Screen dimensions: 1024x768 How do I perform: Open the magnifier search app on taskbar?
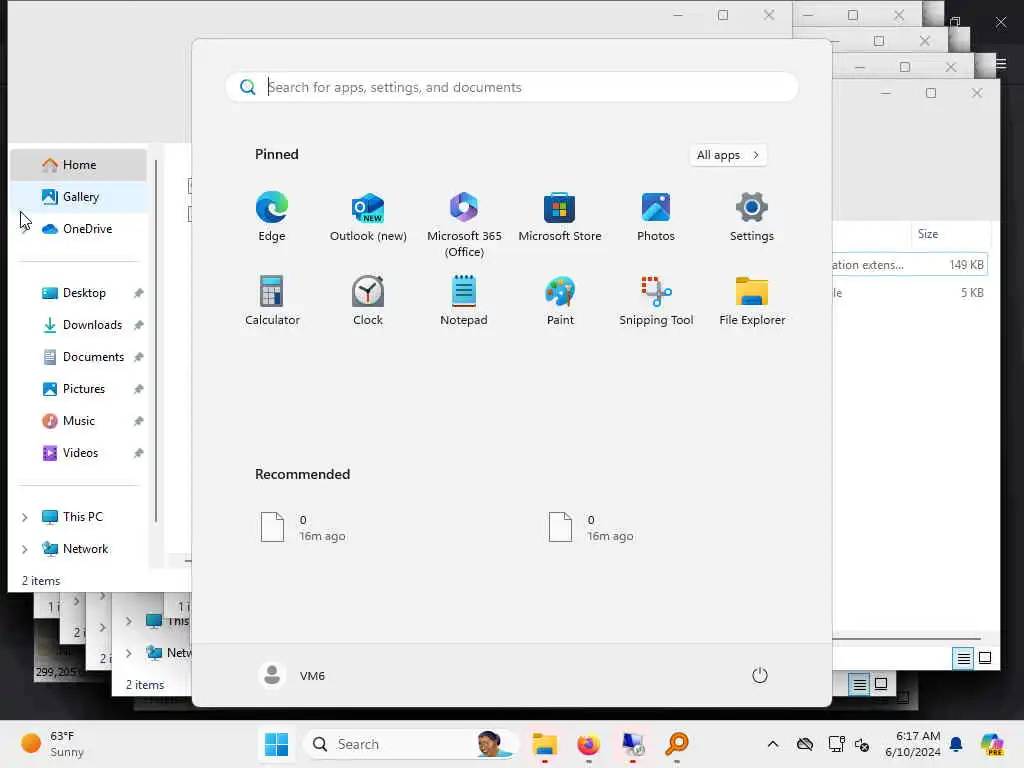point(677,744)
